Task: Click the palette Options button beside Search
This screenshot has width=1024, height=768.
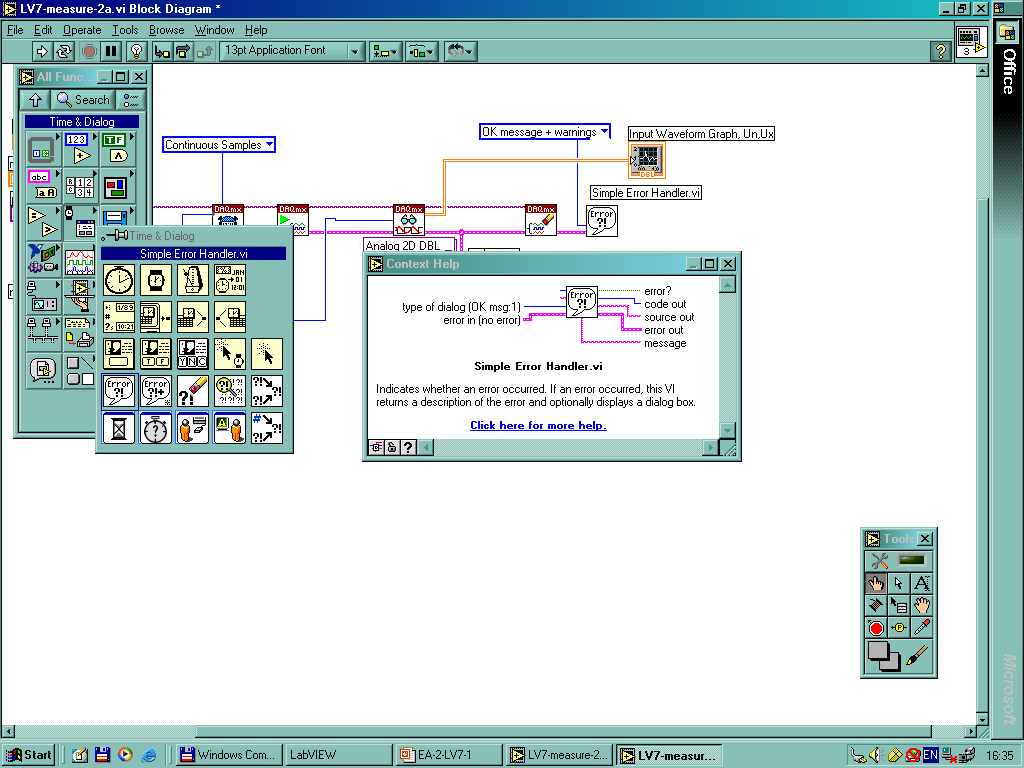Action: (131, 100)
